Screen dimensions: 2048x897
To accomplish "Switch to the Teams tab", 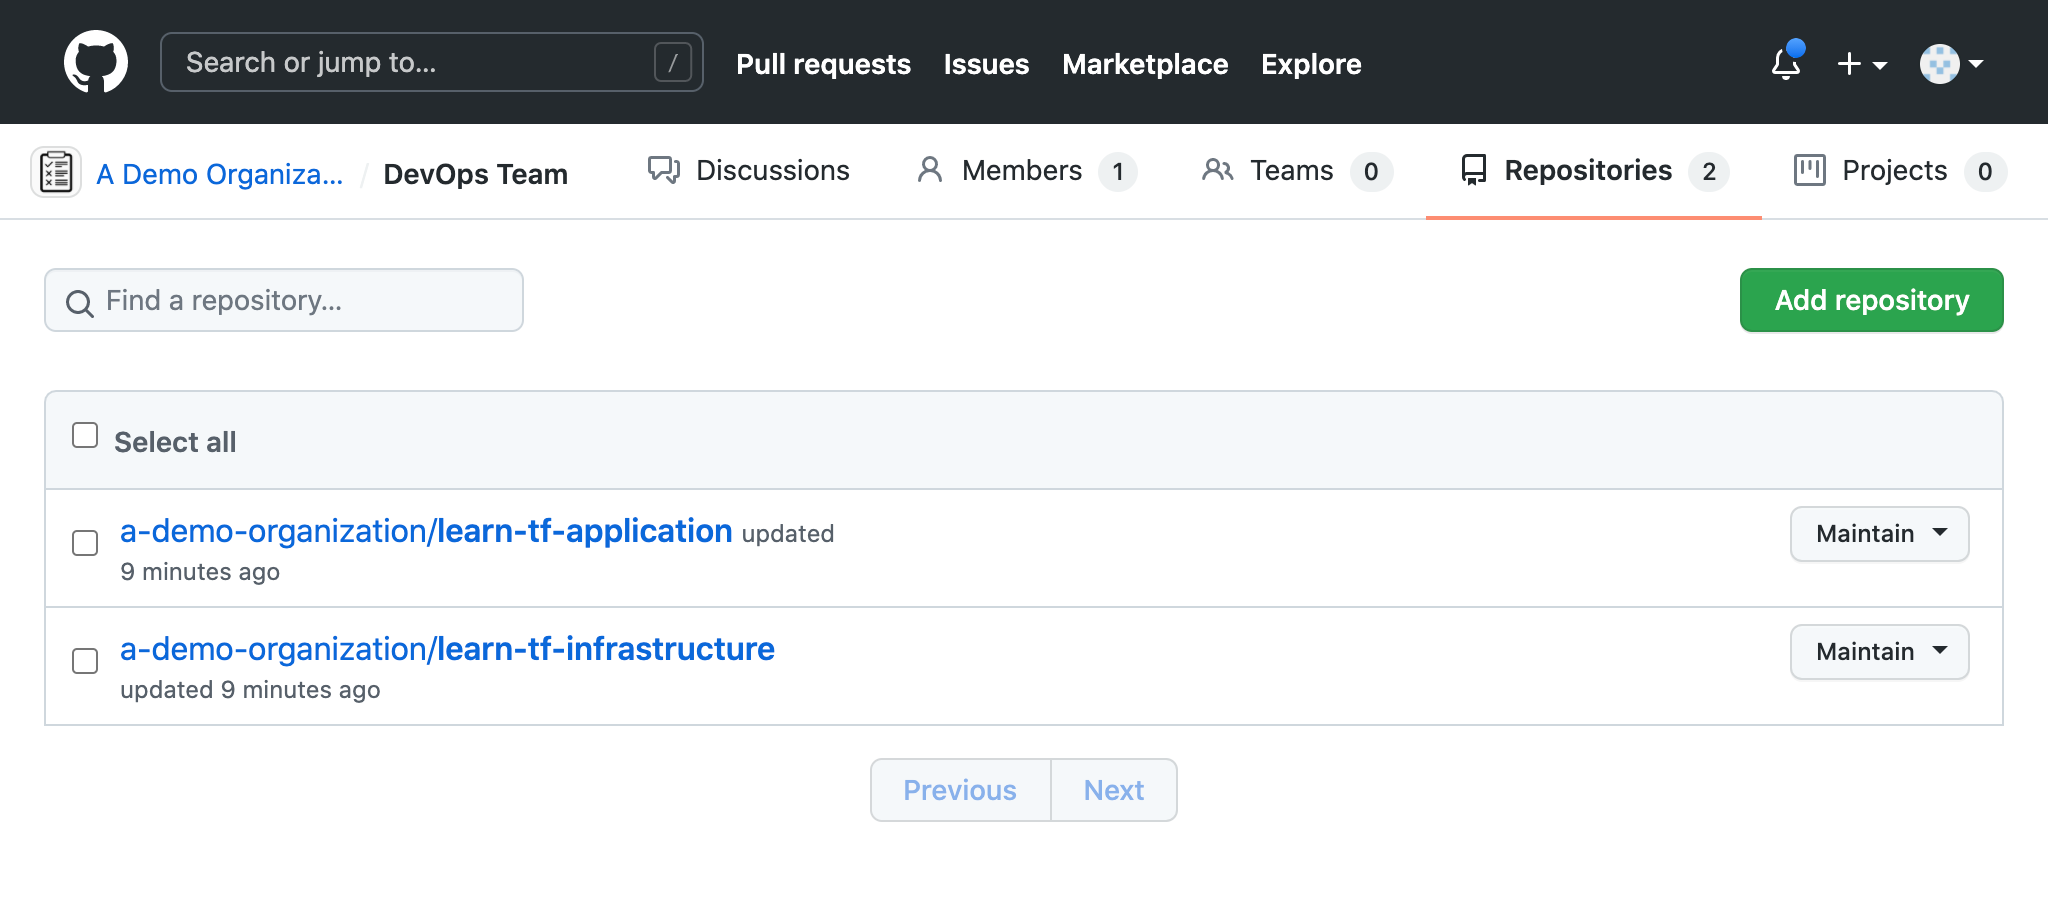I will click(1297, 171).
